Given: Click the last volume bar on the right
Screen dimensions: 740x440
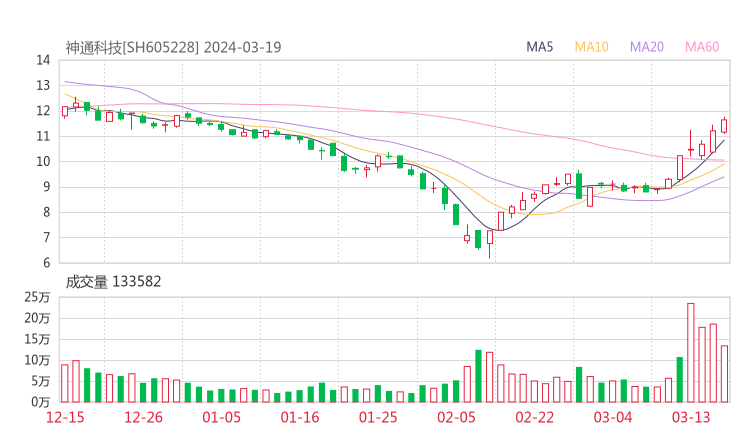Looking at the screenshot, I should (x=724, y=374).
